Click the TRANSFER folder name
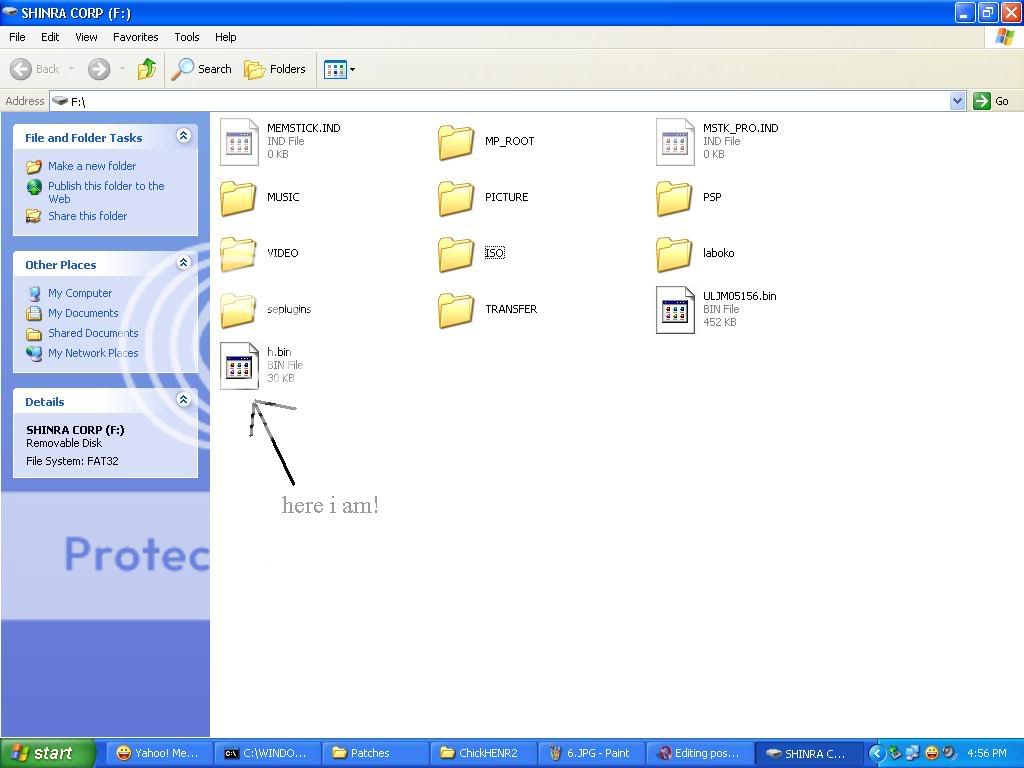Viewport: 1024px width, 768px height. point(511,310)
